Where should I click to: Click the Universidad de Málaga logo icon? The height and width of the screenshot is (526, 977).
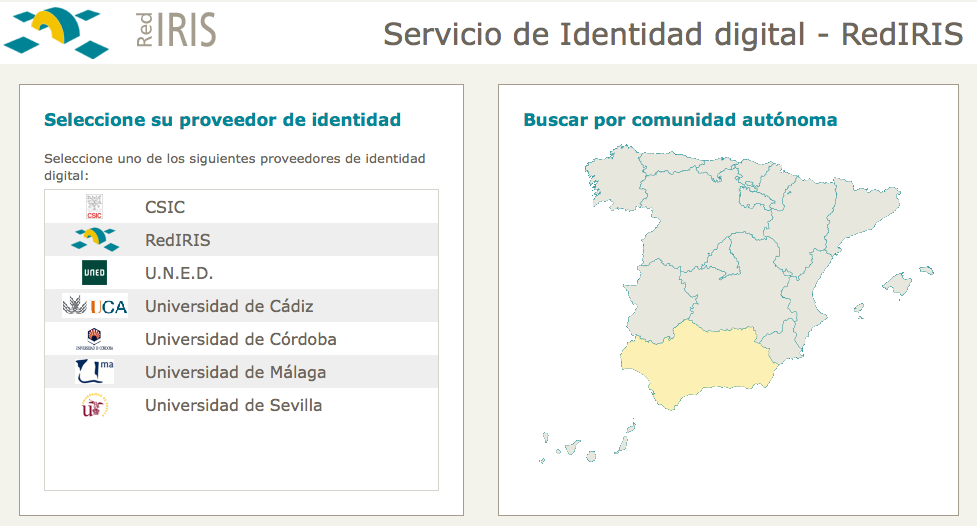[94, 372]
